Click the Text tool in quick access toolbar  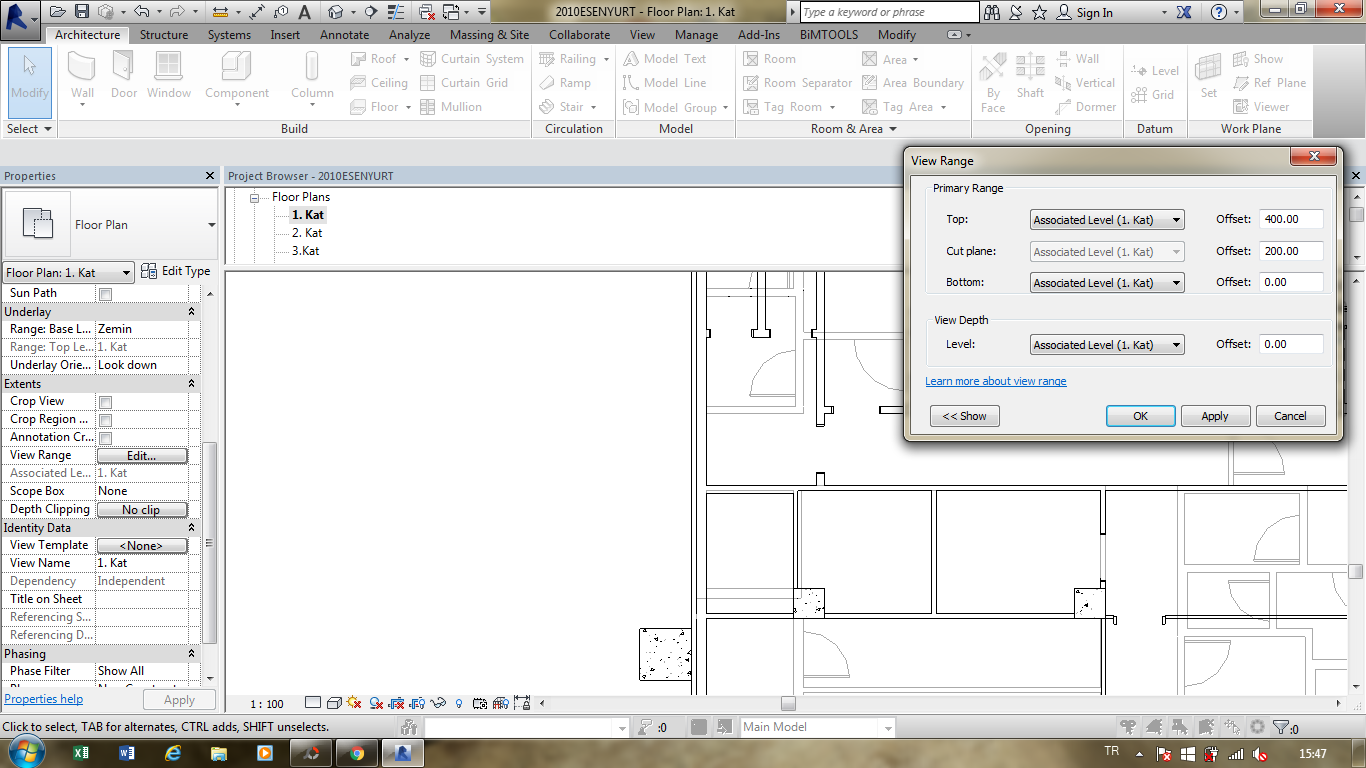(304, 12)
